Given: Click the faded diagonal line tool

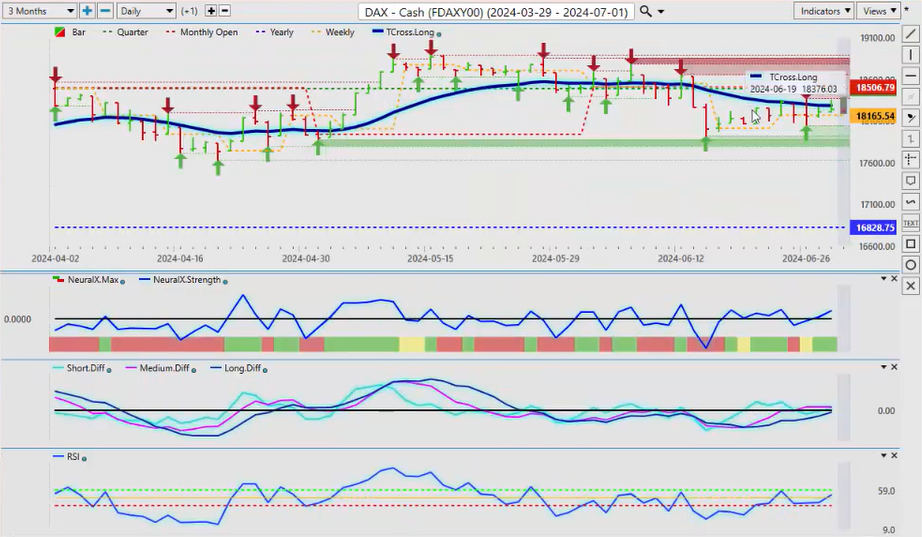Looking at the screenshot, I should [x=911, y=96].
